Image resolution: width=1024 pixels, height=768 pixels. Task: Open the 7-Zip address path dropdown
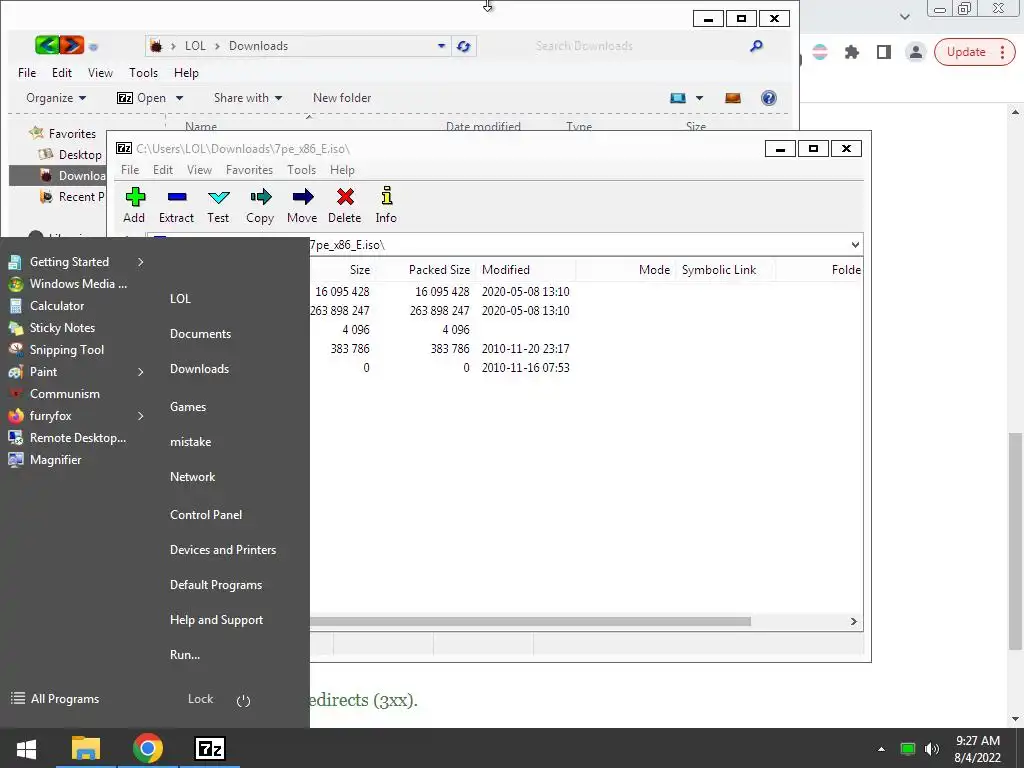point(855,245)
